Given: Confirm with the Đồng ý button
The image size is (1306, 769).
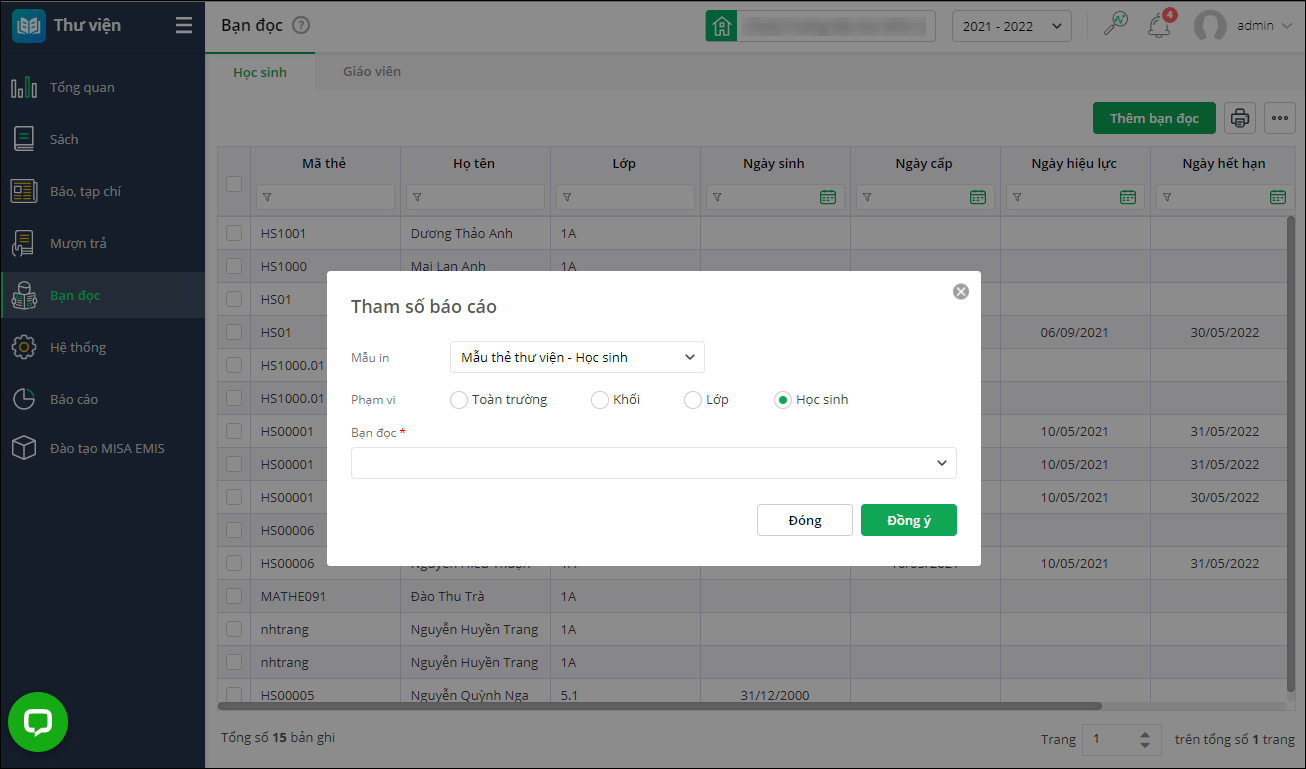Looking at the screenshot, I should (908, 520).
